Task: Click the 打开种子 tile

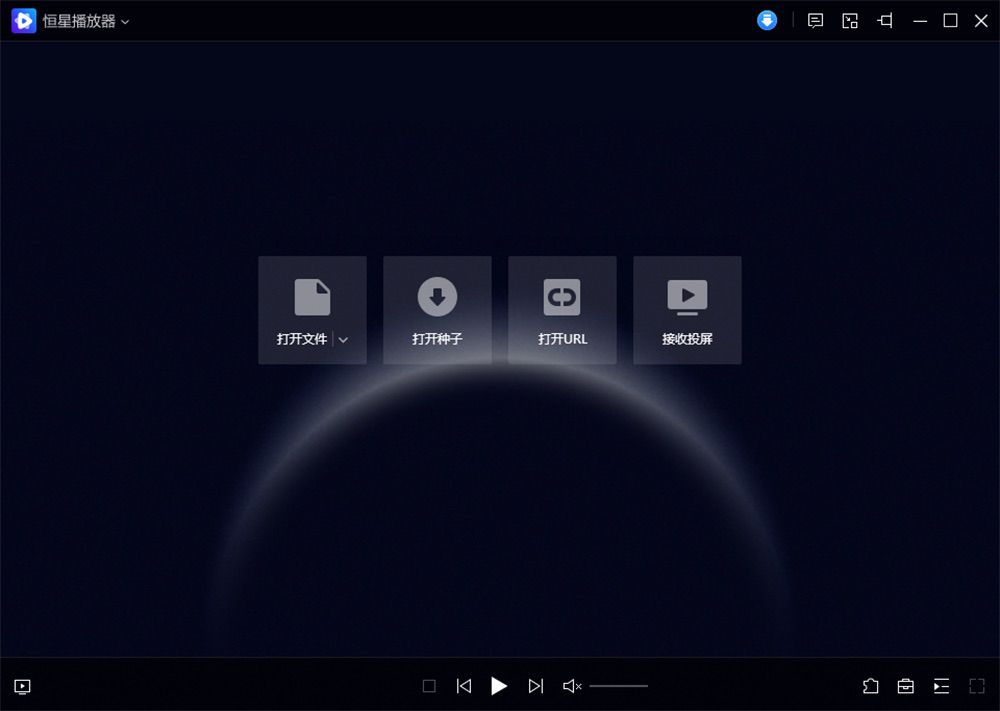Action: pyautogui.click(x=437, y=310)
